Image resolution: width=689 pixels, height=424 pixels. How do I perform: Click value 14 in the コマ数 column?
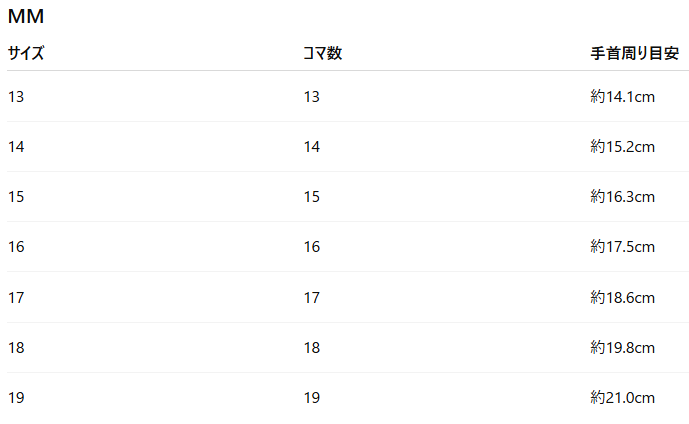click(312, 147)
